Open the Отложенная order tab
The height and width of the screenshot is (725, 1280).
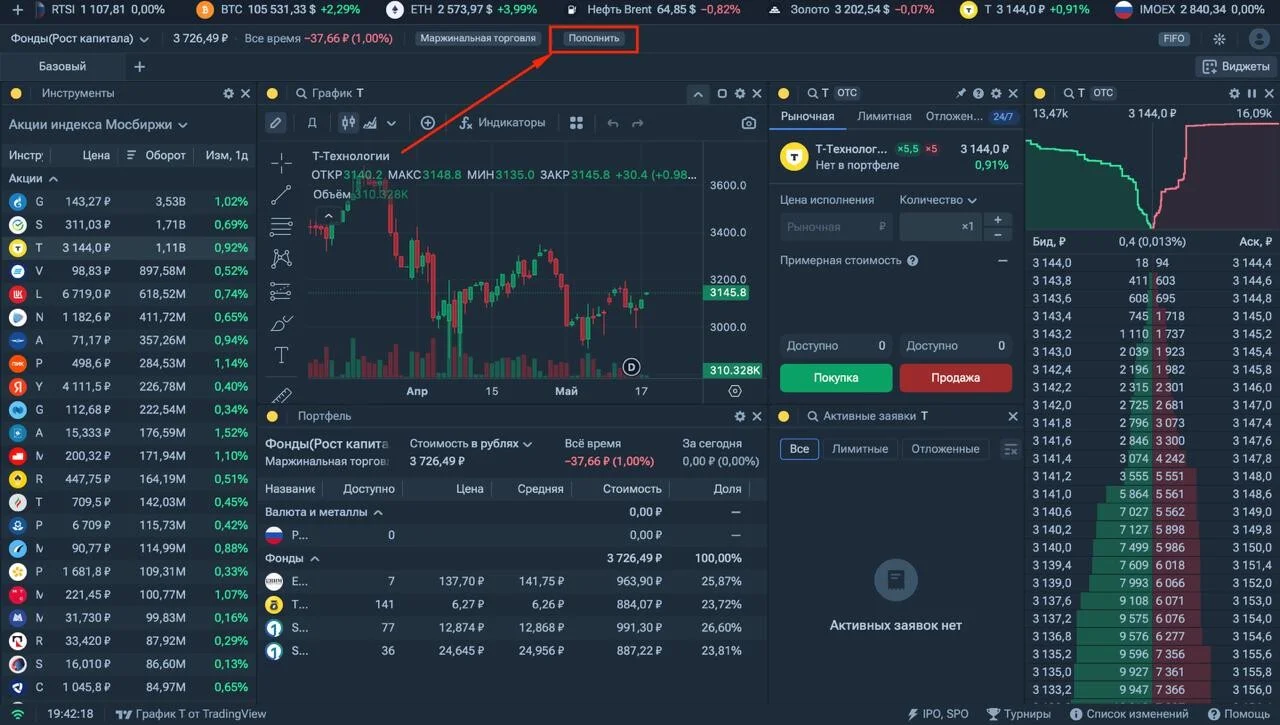954,117
